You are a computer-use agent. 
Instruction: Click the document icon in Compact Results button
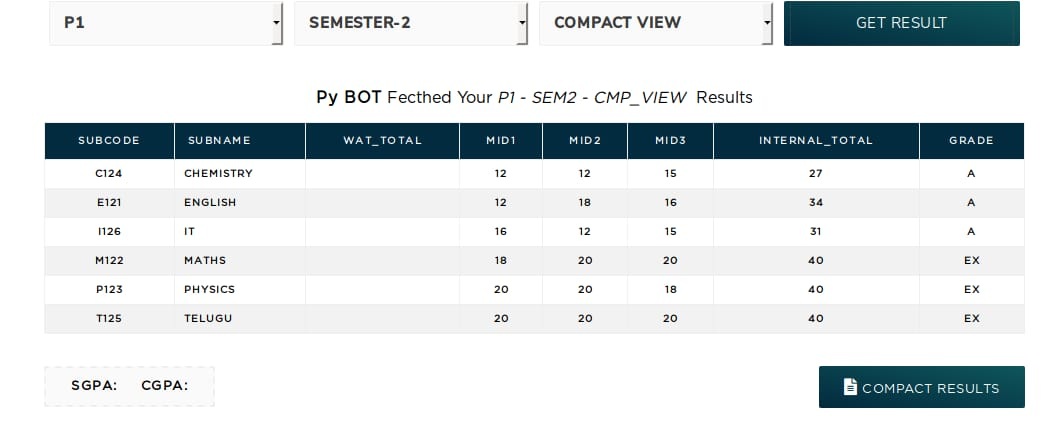point(850,387)
